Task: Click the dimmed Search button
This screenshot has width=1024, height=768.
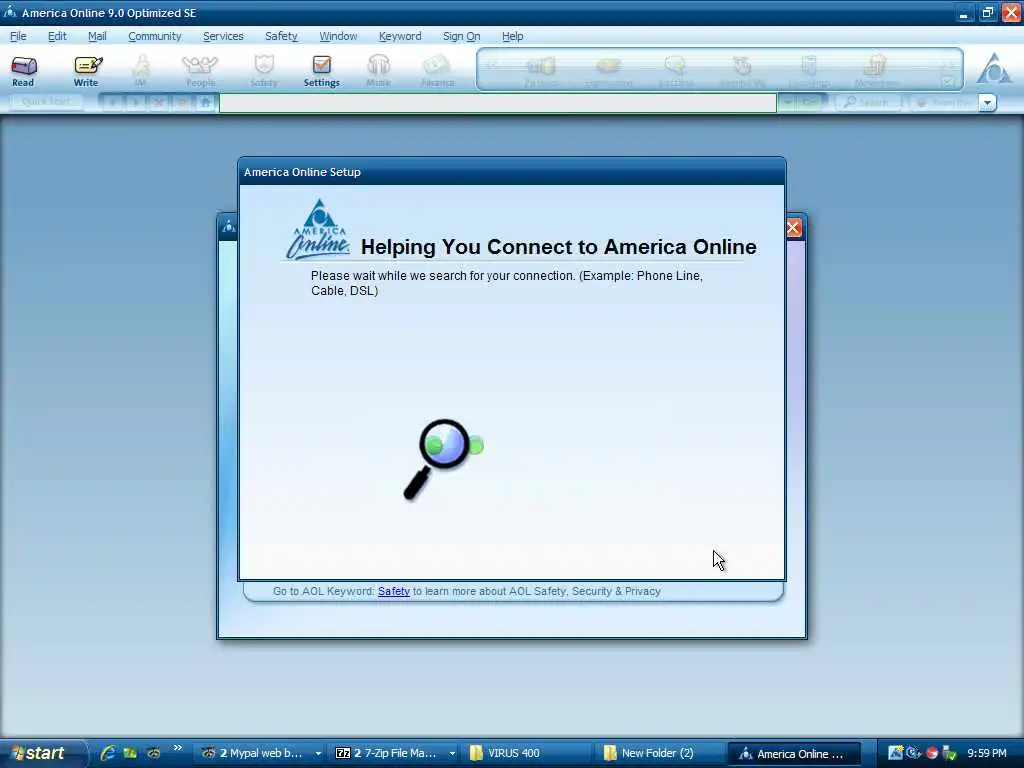Action: point(868,103)
